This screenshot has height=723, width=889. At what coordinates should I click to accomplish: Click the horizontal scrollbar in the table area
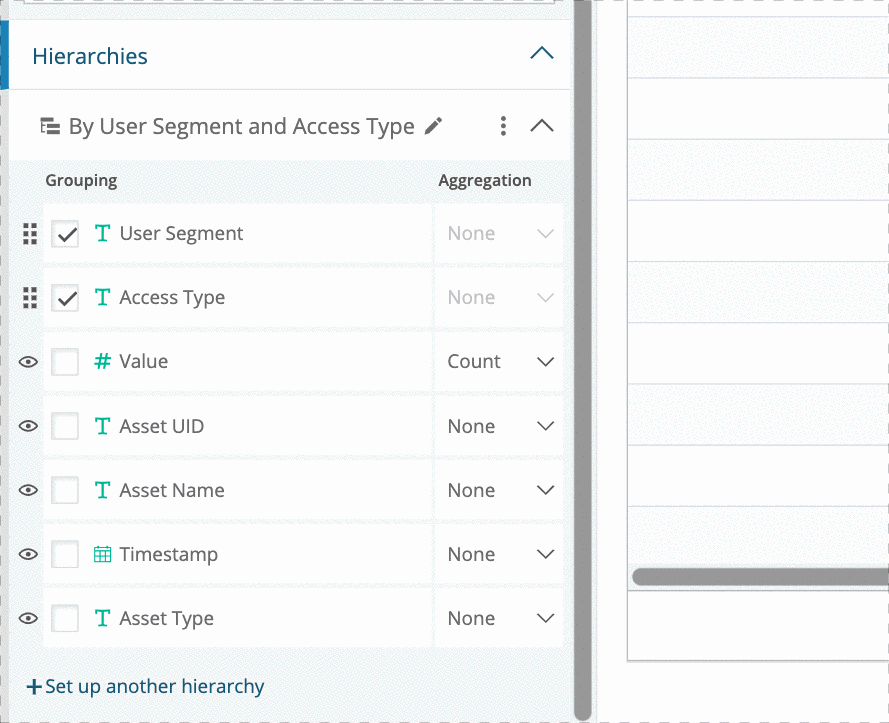[x=760, y=577]
